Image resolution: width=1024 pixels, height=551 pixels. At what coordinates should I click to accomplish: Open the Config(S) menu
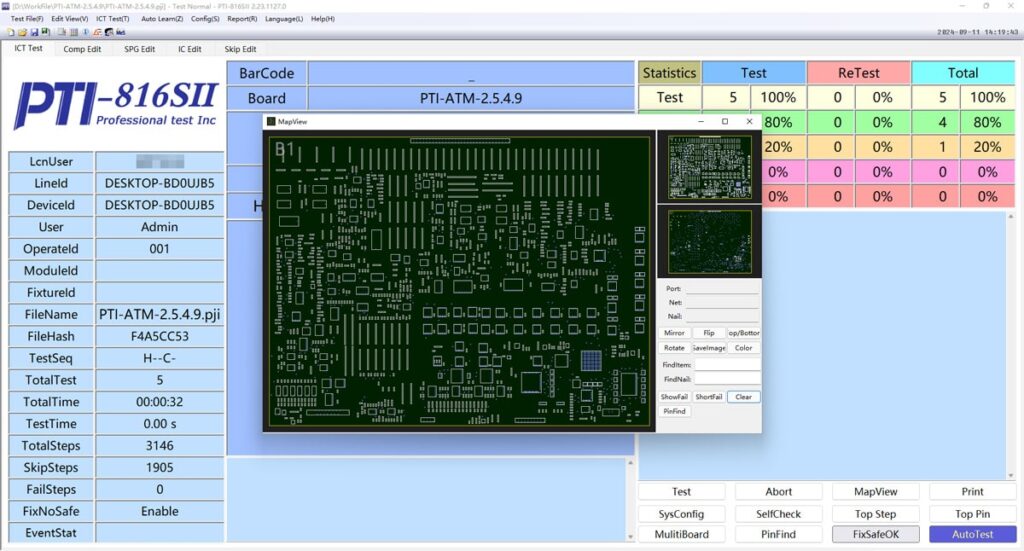point(205,19)
